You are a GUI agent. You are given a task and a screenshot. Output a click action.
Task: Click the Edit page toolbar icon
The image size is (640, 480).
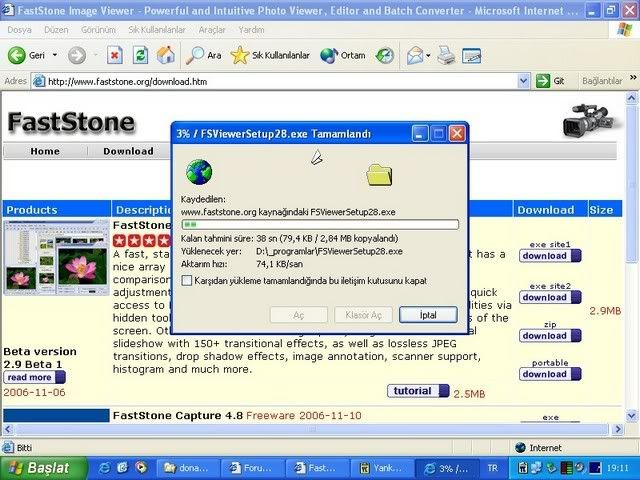click(x=471, y=55)
